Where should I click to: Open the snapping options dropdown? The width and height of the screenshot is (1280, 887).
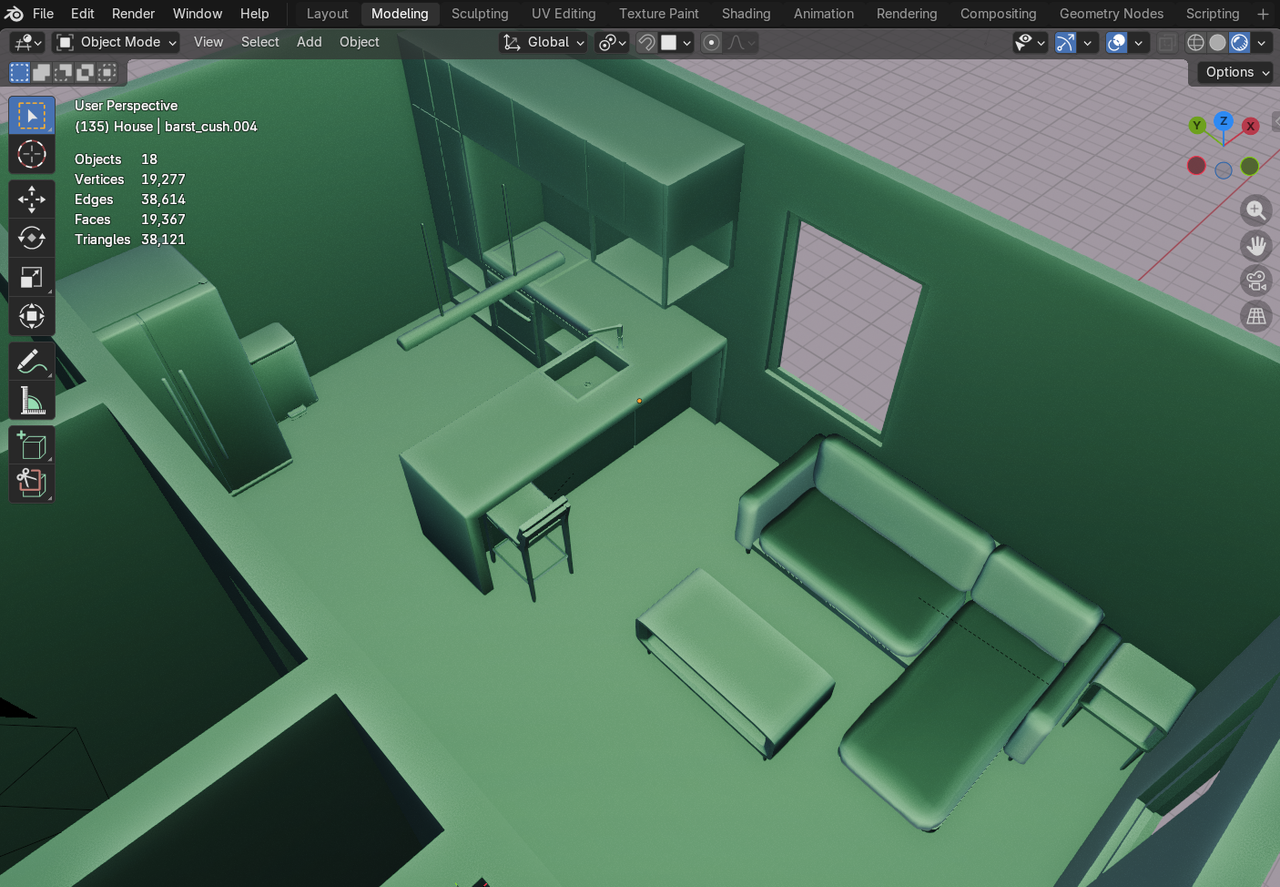click(677, 42)
